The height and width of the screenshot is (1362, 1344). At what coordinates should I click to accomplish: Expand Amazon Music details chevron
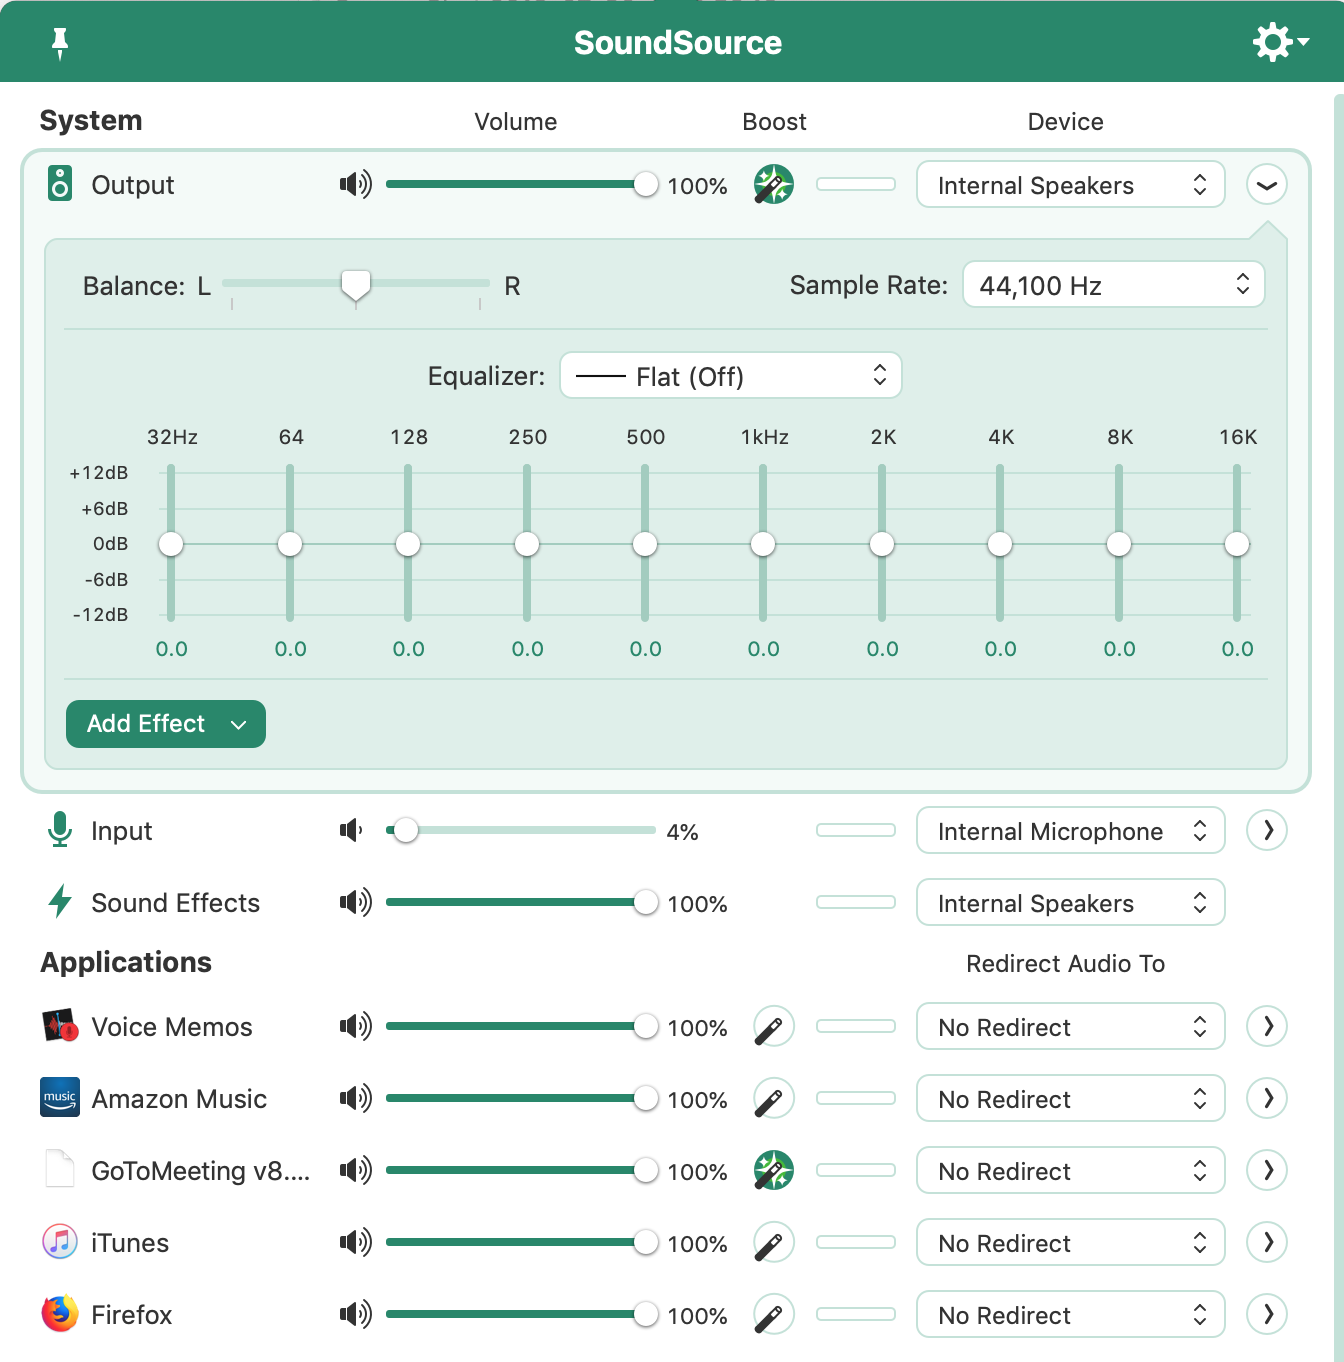(x=1267, y=1098)
